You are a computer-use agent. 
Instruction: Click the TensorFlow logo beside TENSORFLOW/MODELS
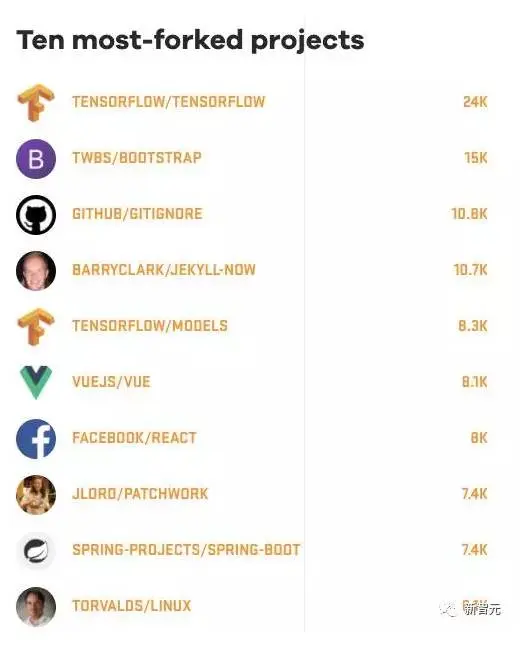[x=36, y=327]
